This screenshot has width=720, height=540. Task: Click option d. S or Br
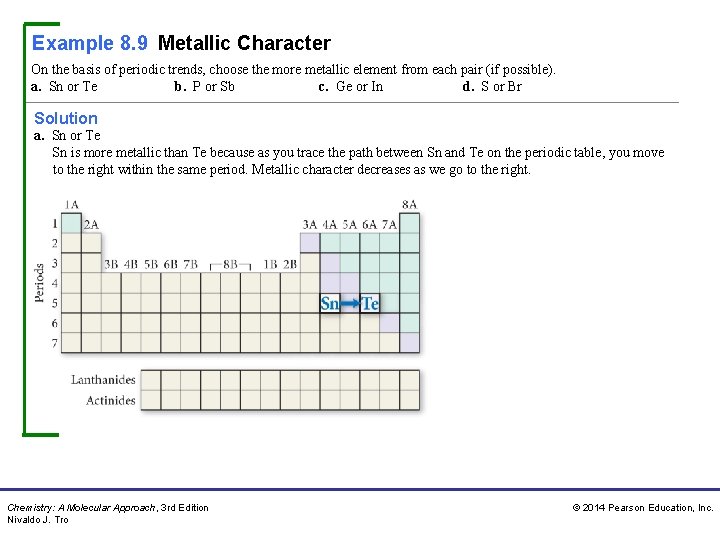coord(492,86)
